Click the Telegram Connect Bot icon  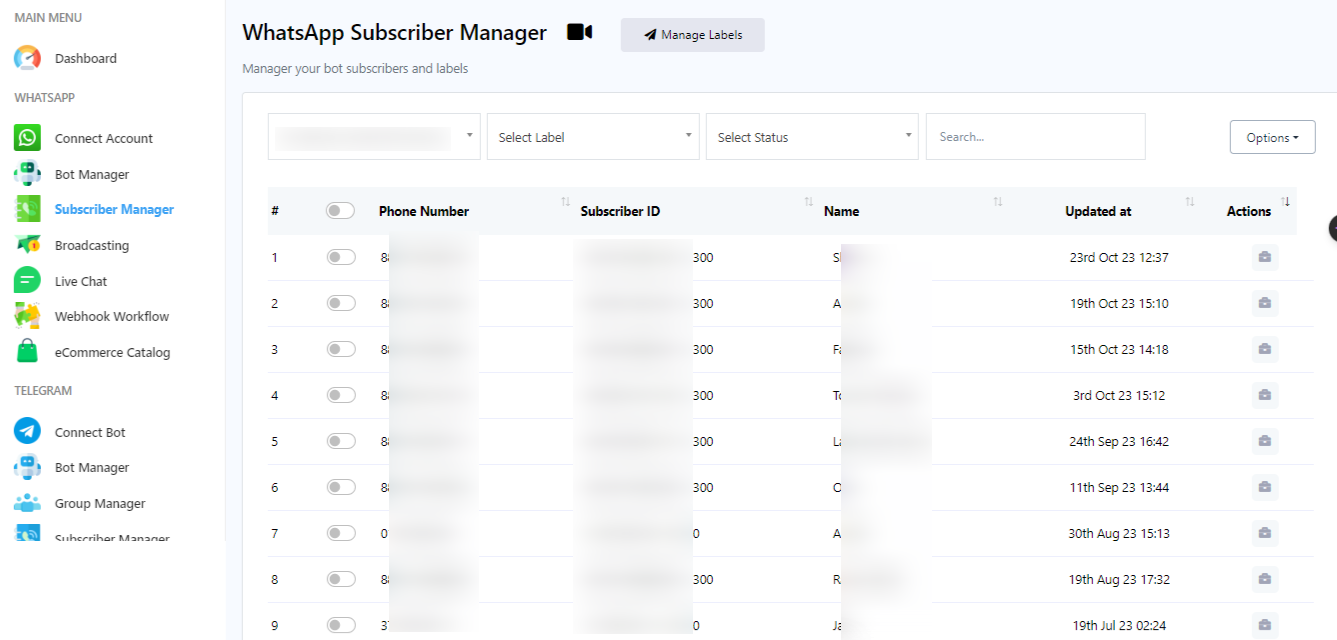27,432
